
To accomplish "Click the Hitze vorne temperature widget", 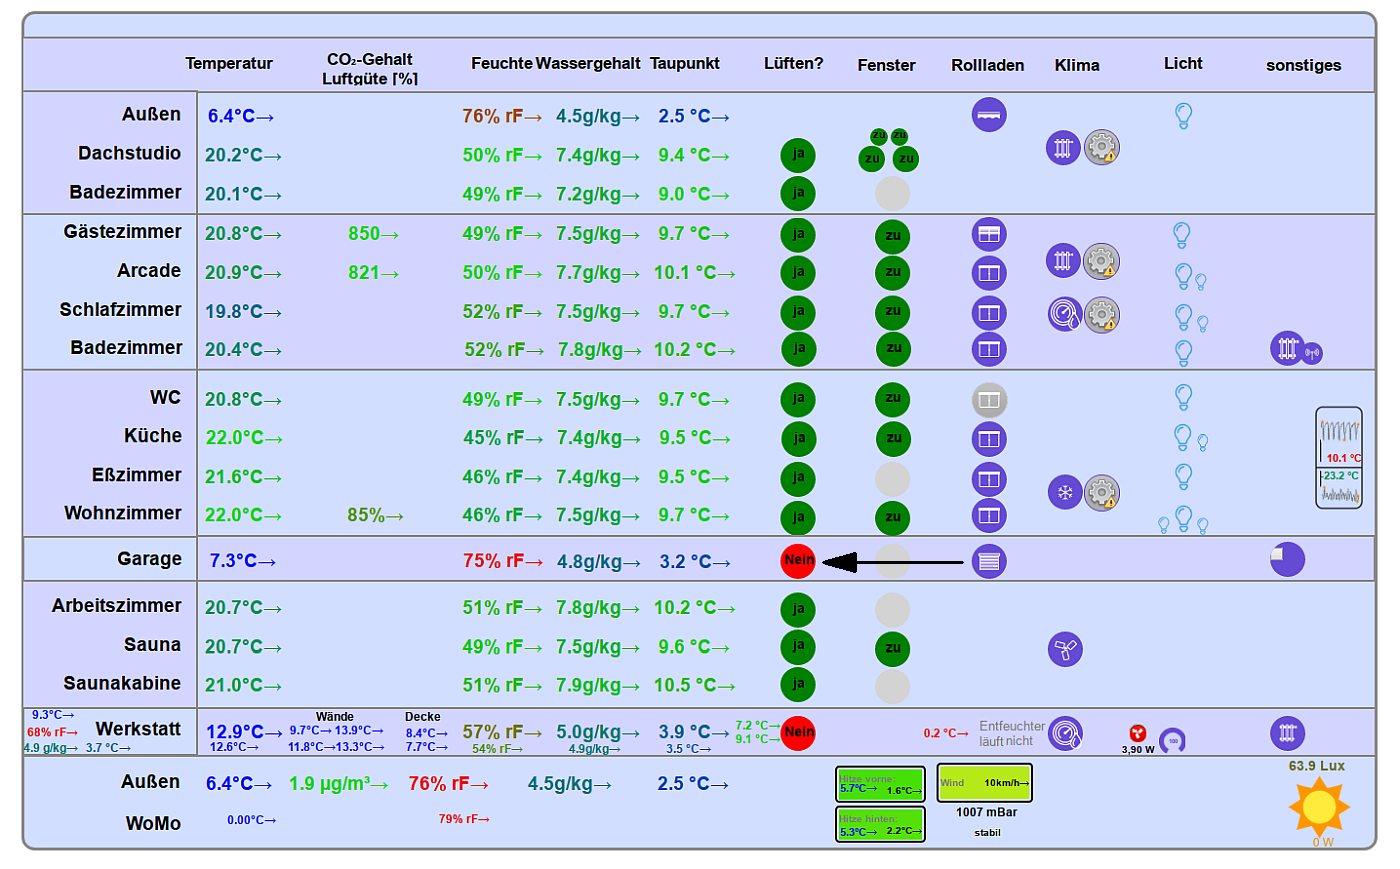I will (880, 784).
